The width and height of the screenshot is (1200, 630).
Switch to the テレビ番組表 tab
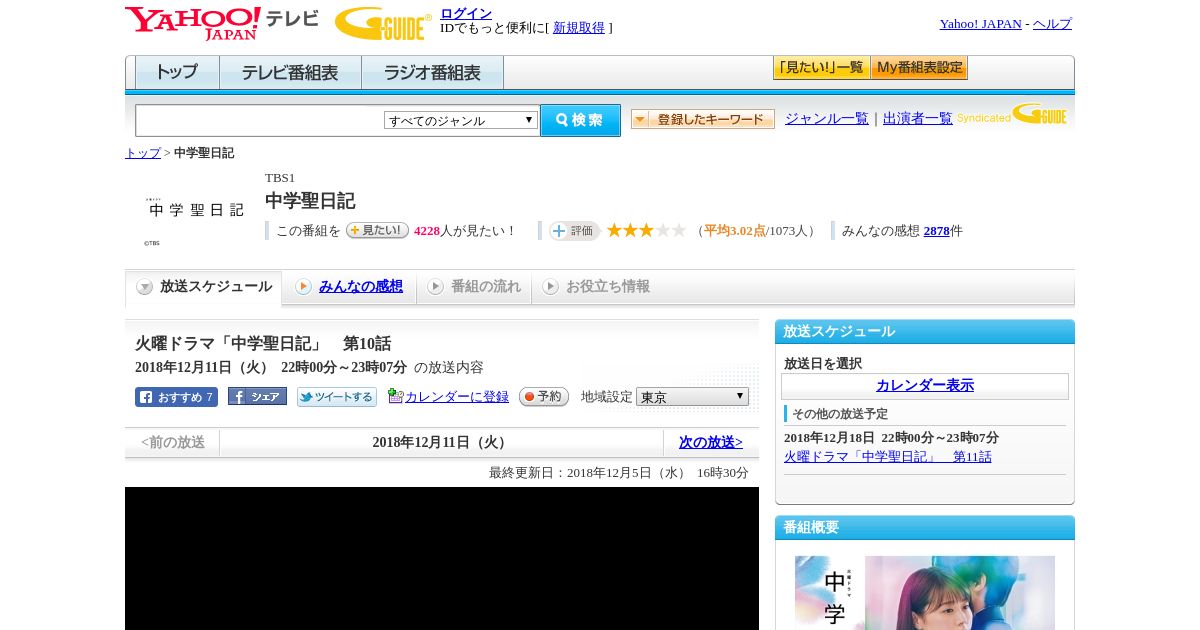[290, 73]
